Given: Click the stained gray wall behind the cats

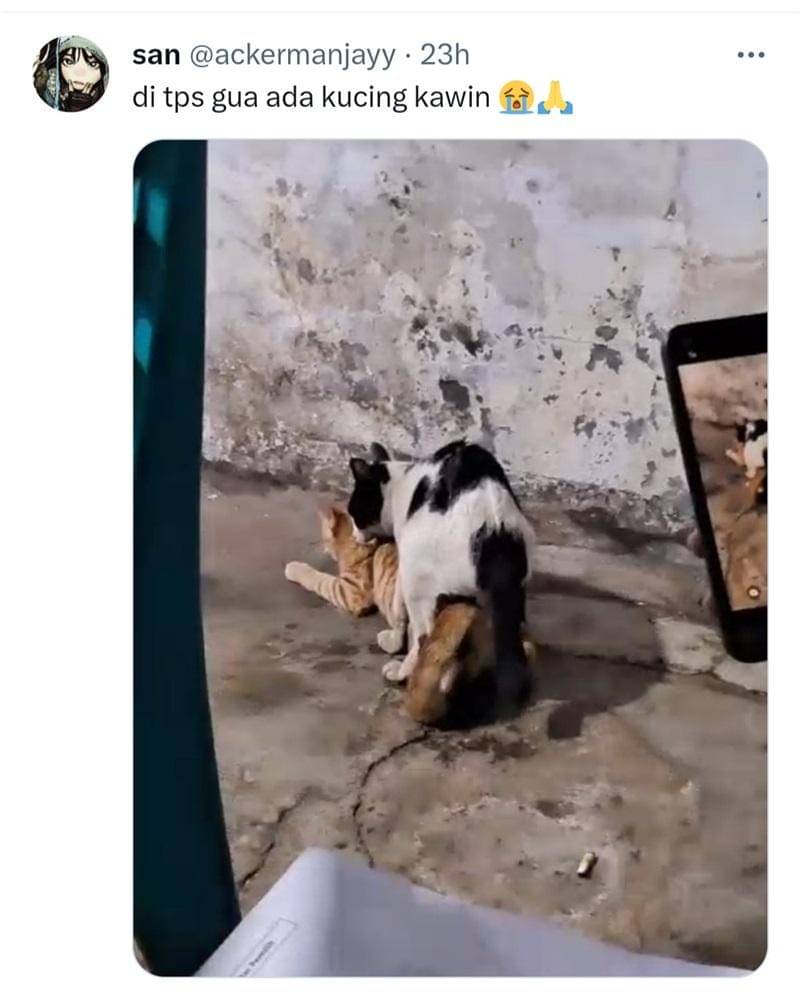Looking at the screenshot, I should [x=450, y=280].
